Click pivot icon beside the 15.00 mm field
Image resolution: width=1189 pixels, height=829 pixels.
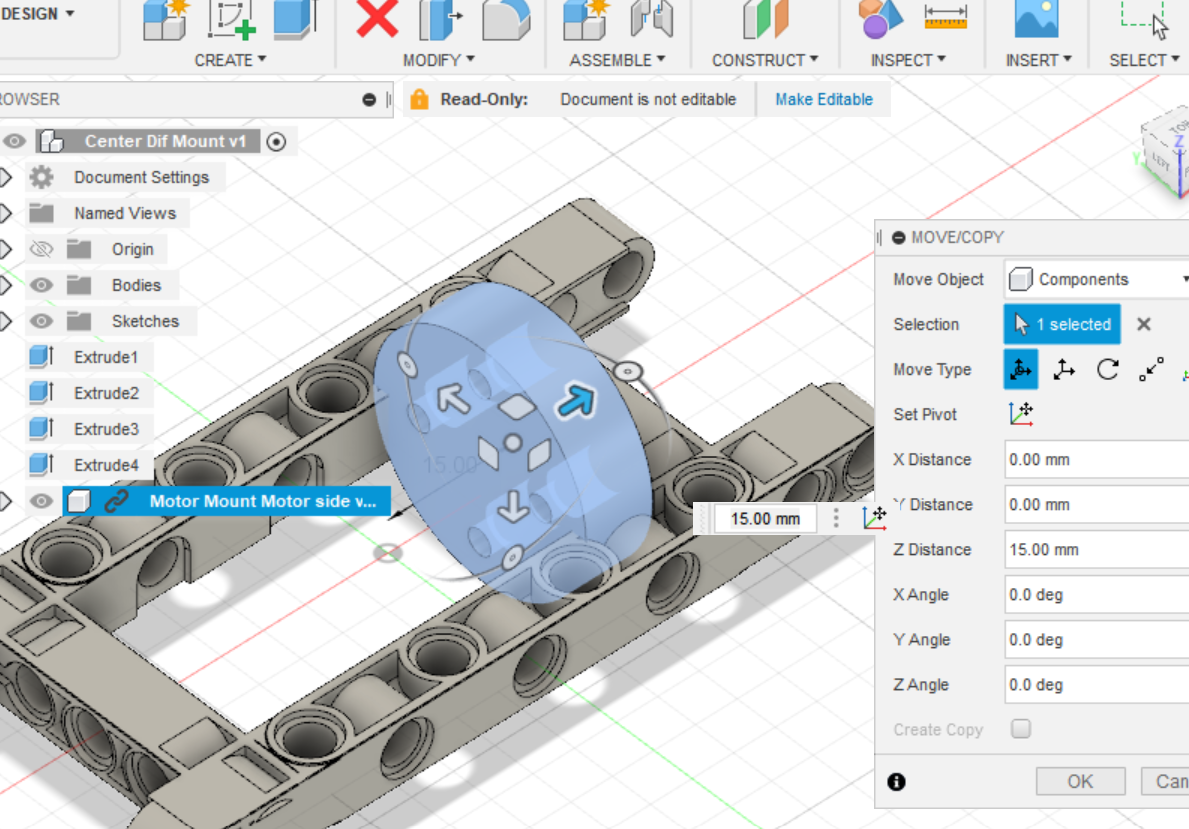[874, 518]
